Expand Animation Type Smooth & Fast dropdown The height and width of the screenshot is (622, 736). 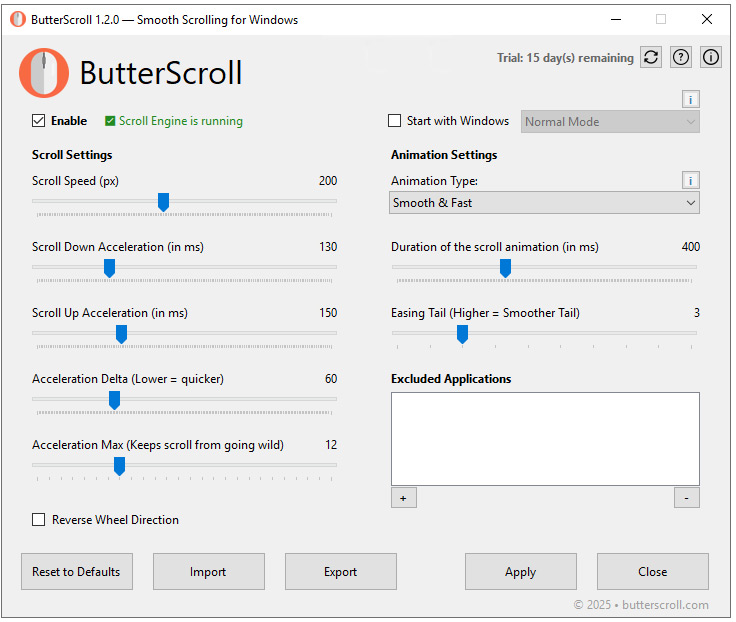[544, 203]
